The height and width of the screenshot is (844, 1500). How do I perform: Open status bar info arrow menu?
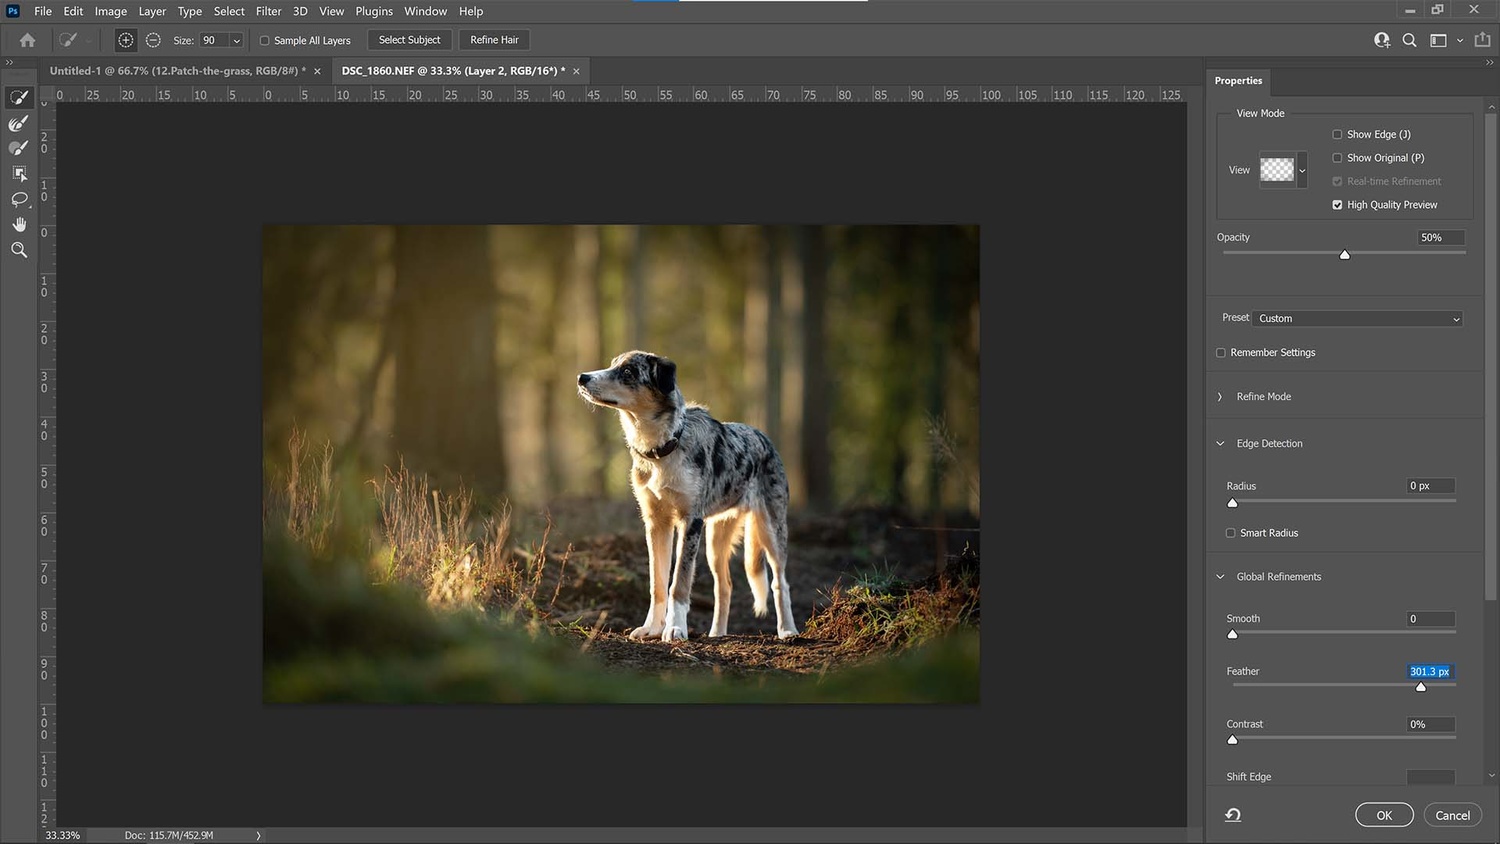coord(258,835)
